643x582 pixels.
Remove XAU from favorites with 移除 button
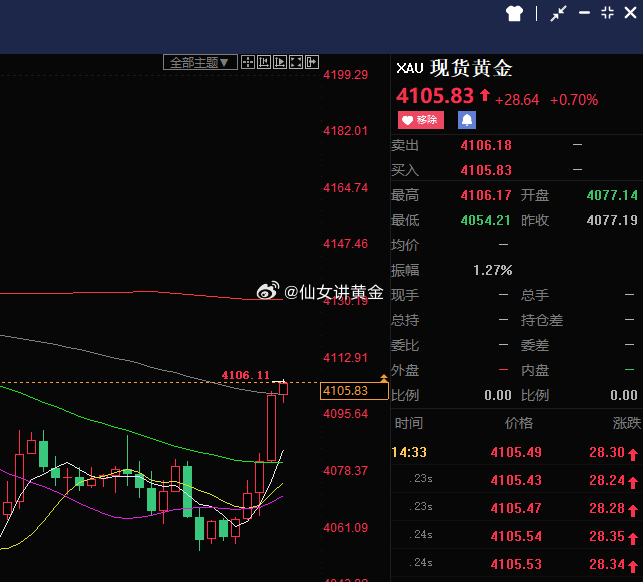[421, 120]
